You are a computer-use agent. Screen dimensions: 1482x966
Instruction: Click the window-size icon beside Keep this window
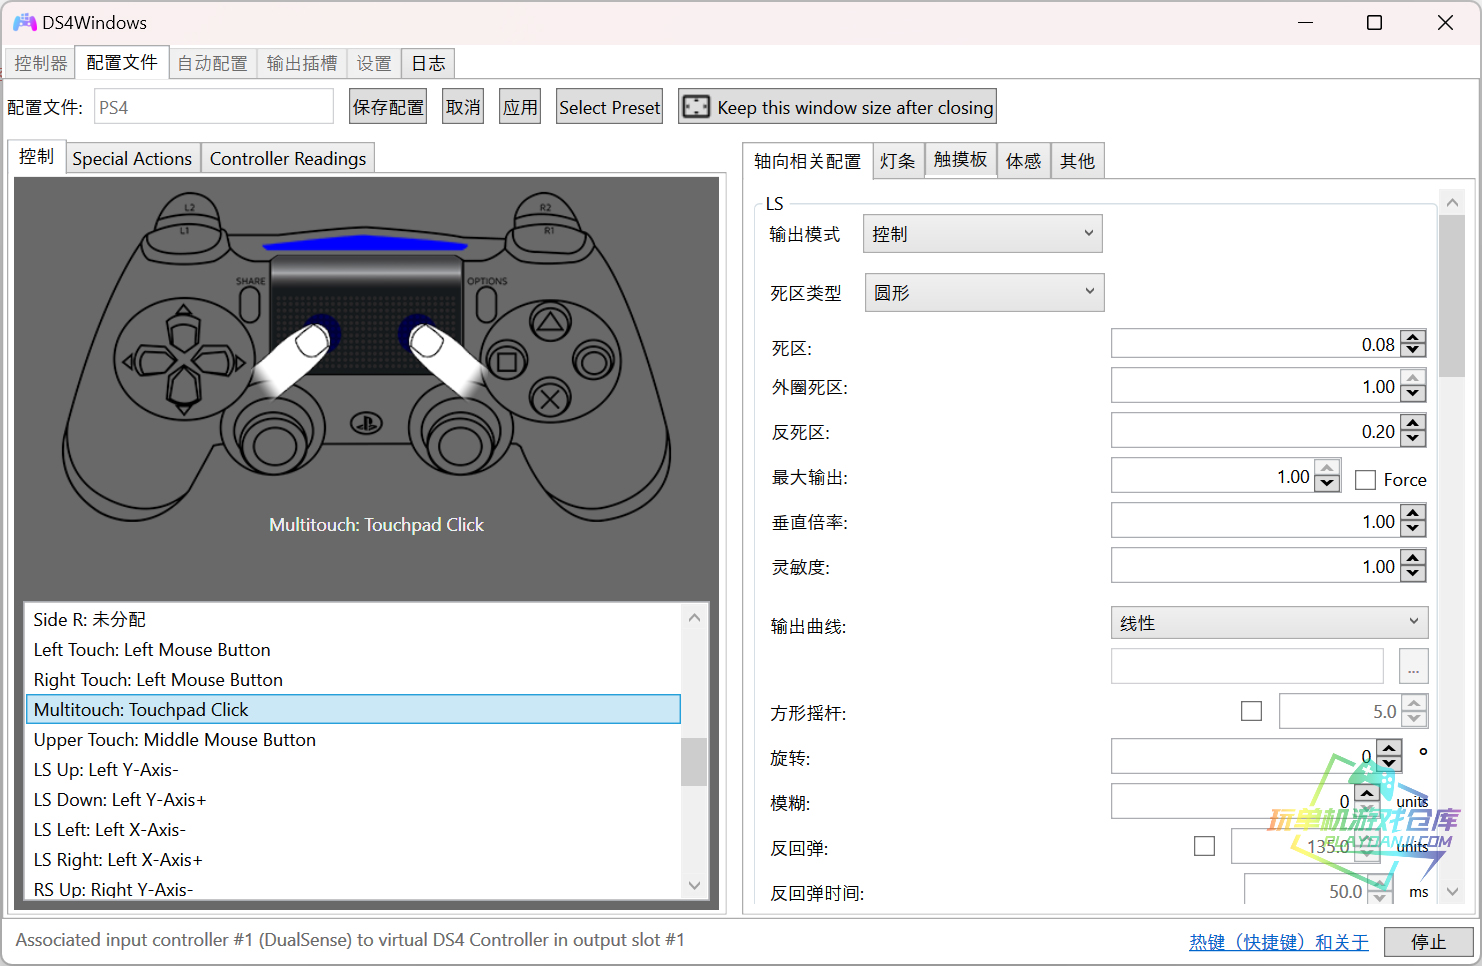(696, 107)
